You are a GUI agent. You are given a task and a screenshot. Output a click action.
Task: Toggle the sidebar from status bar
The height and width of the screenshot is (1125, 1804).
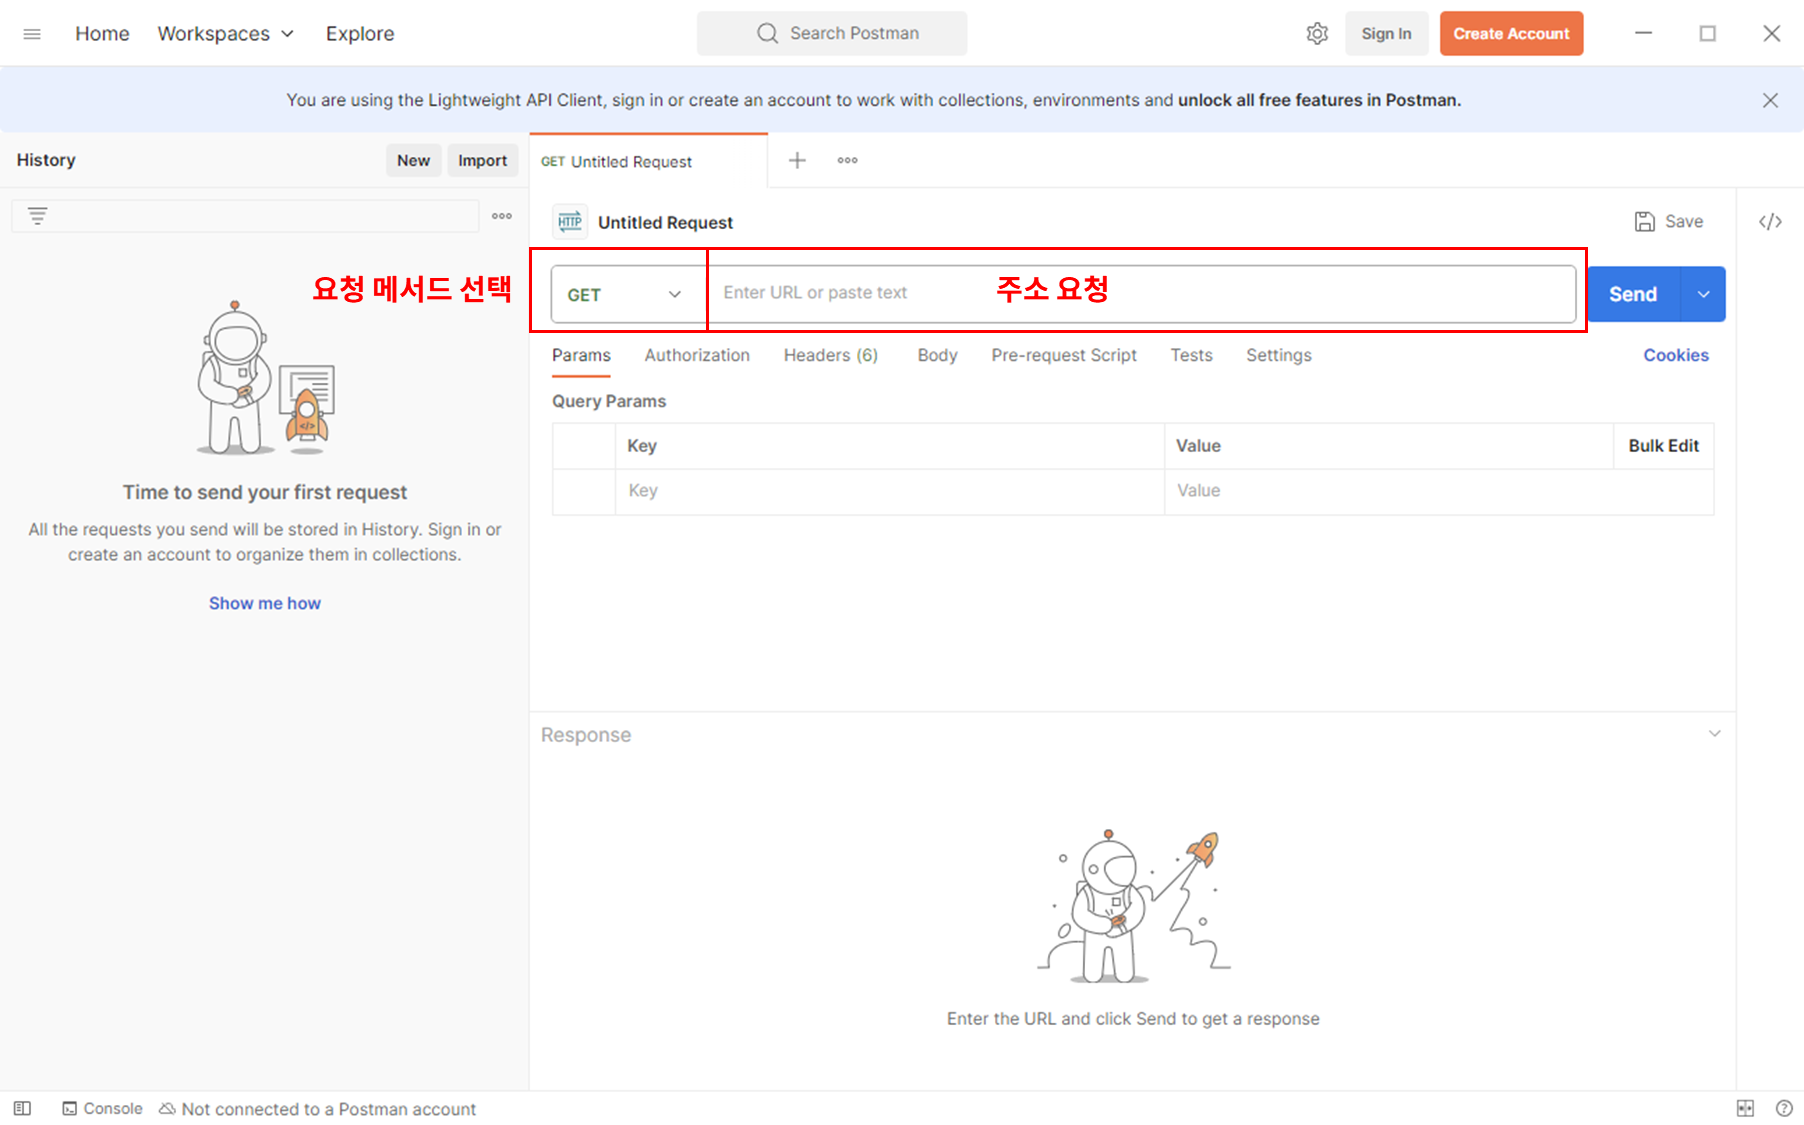pos(22,1108)
